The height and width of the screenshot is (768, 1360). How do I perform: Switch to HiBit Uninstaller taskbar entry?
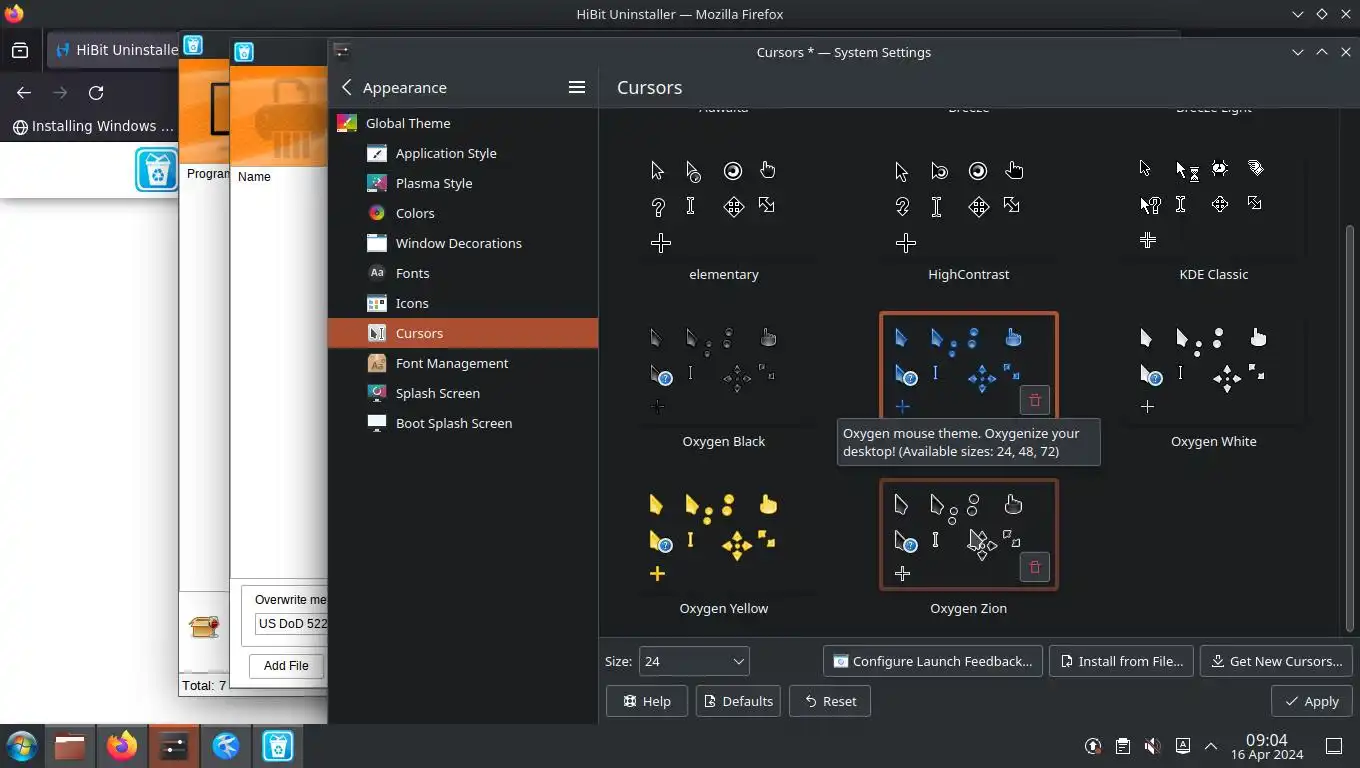click(278, 746)
